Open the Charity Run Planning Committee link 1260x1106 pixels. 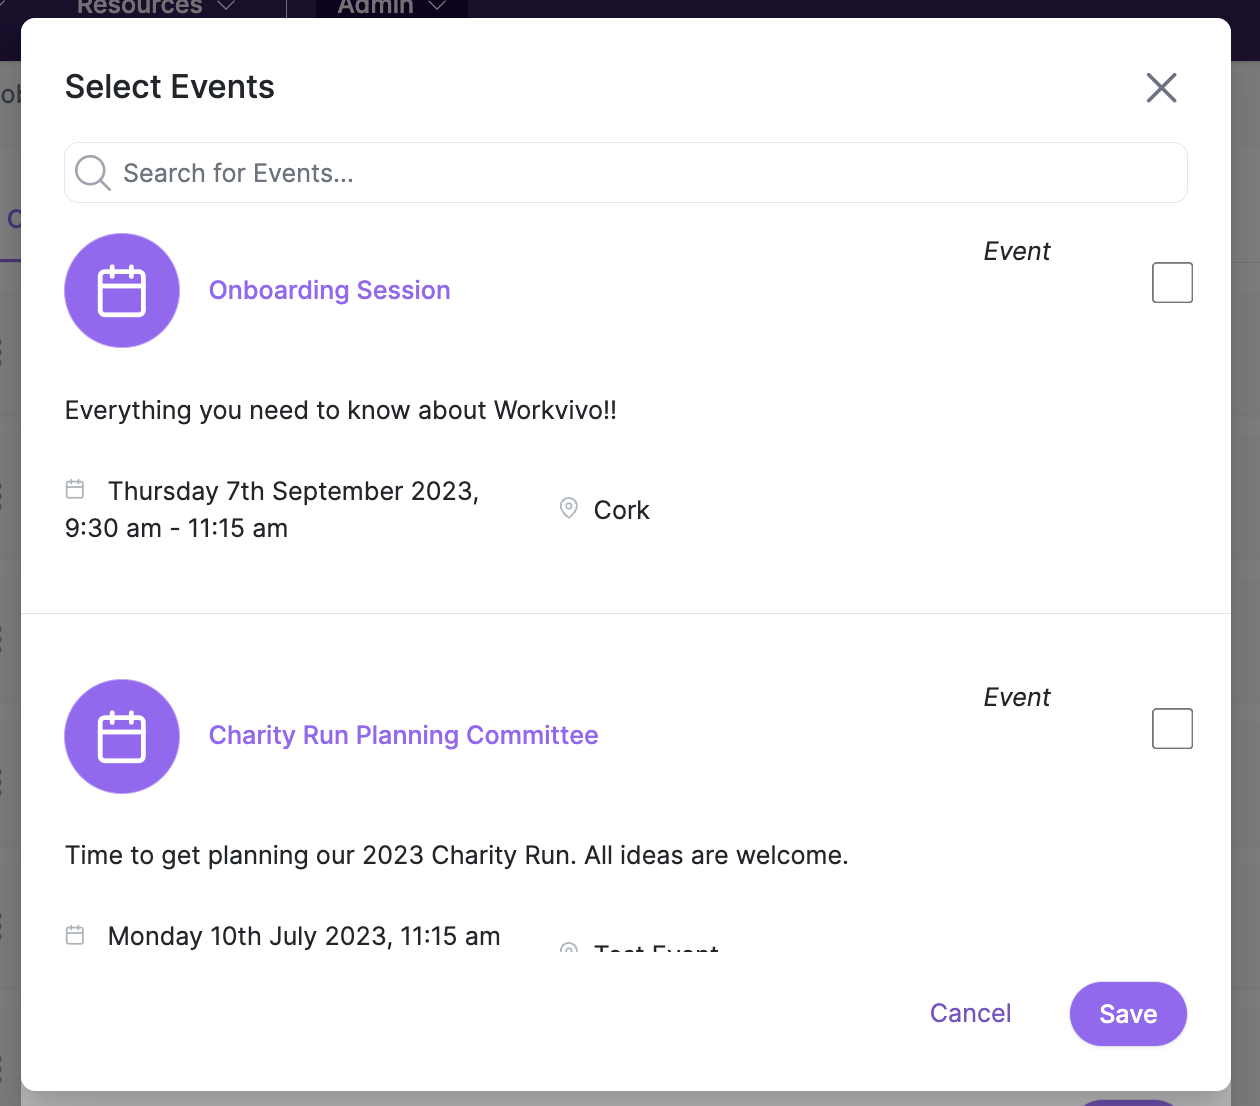point(404,735)
